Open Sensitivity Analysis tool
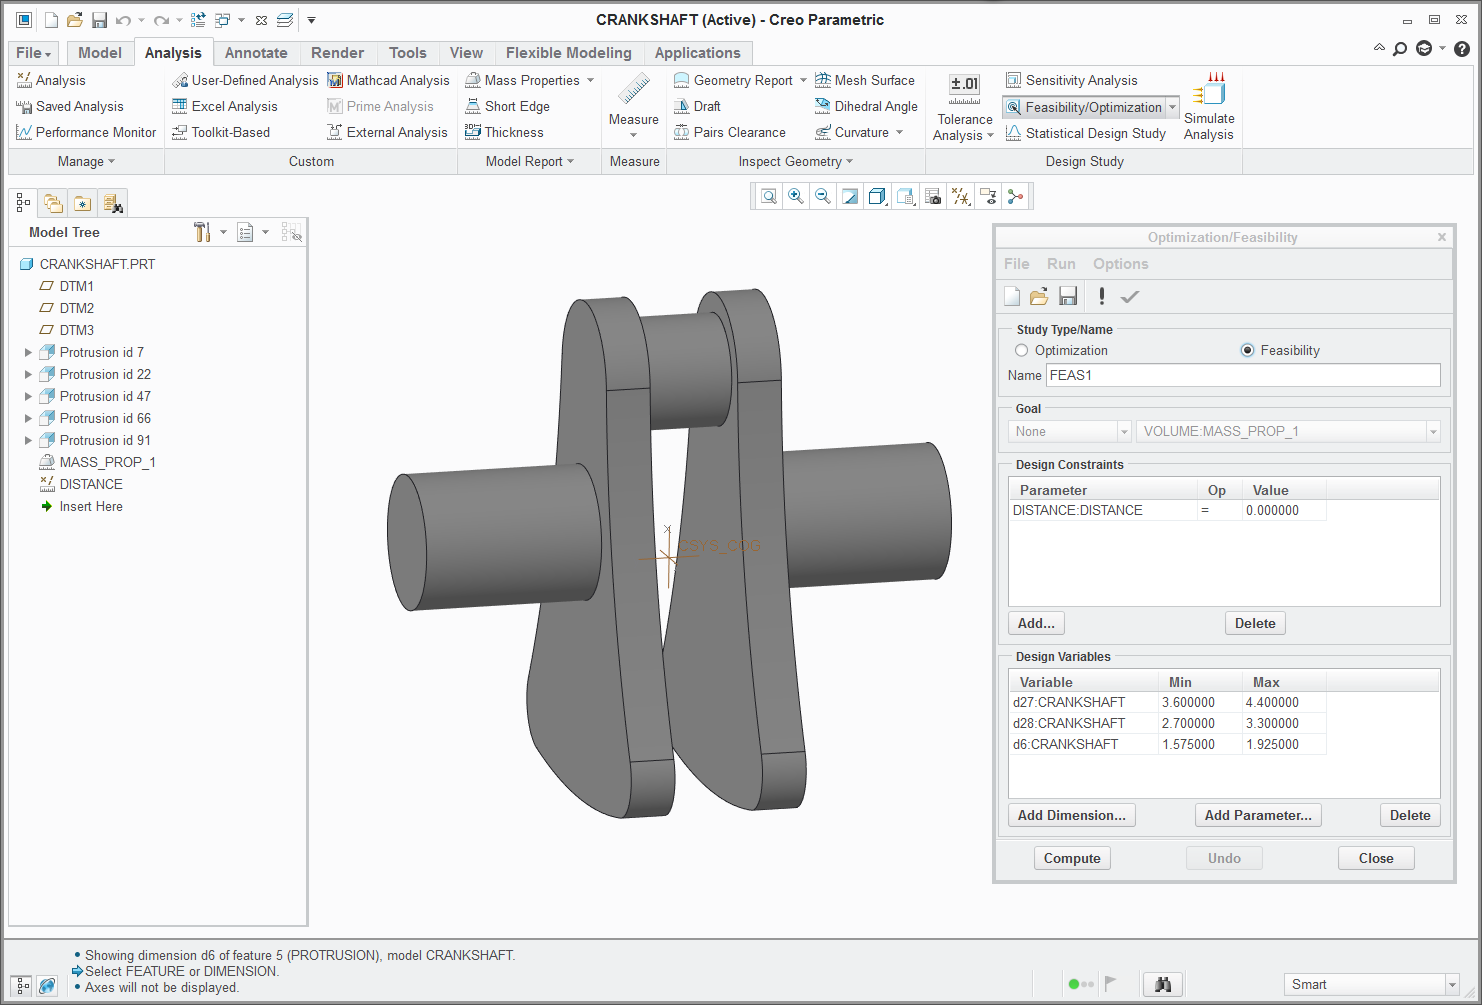Image resolution: width=1482 pixels, height=1005 pixels. tap(1081, 80)
